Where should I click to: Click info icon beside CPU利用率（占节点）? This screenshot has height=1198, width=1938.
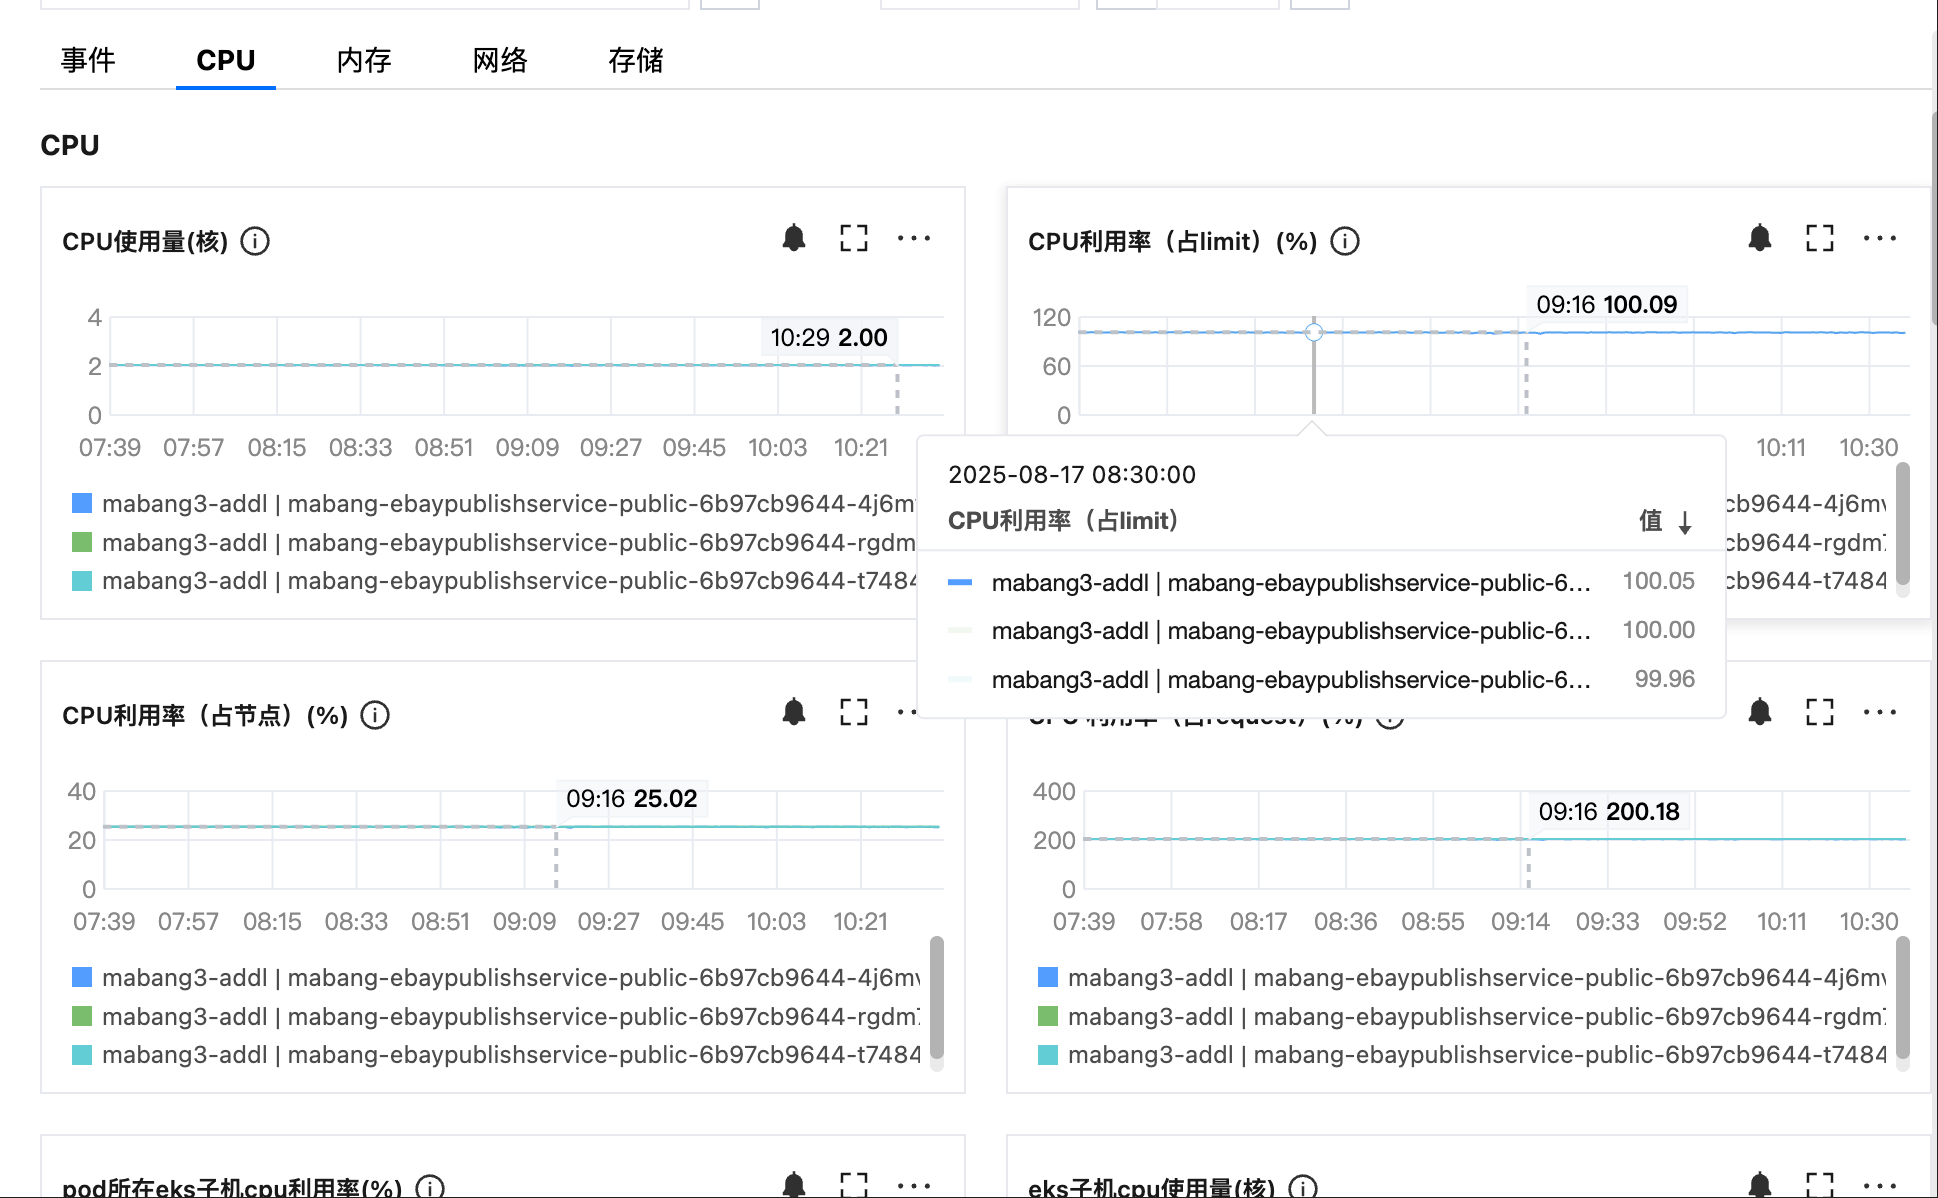coord(375,715)
